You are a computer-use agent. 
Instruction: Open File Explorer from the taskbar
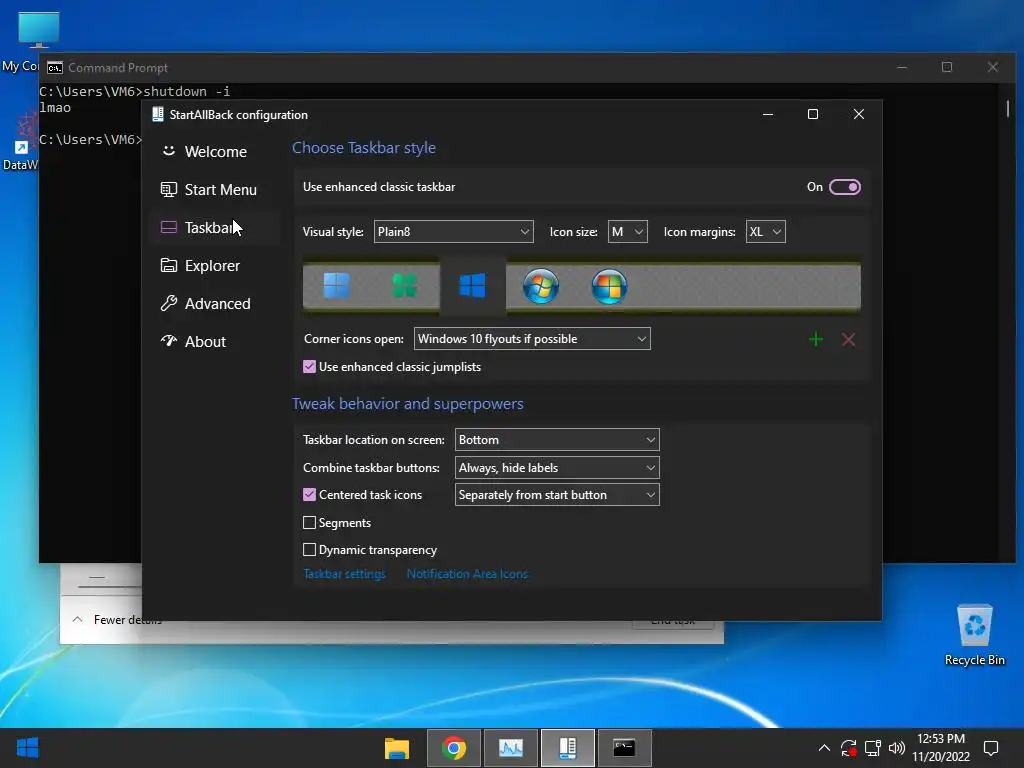tap(396, 748)
